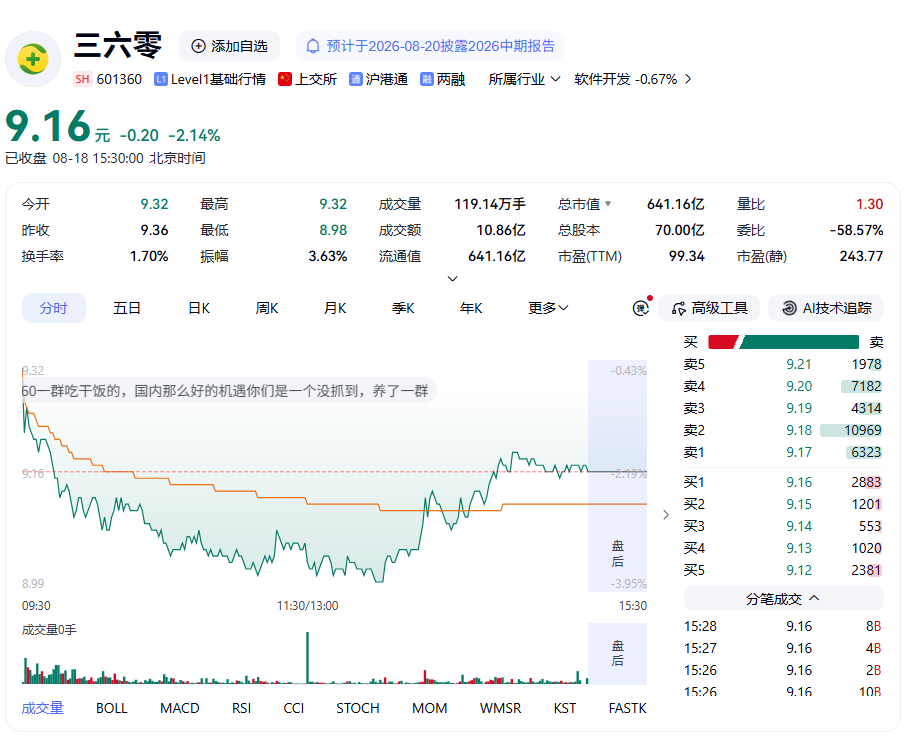Viewport: 915px width, 745px height.
Task: Select the WMSR indicator
Action: 500,708
